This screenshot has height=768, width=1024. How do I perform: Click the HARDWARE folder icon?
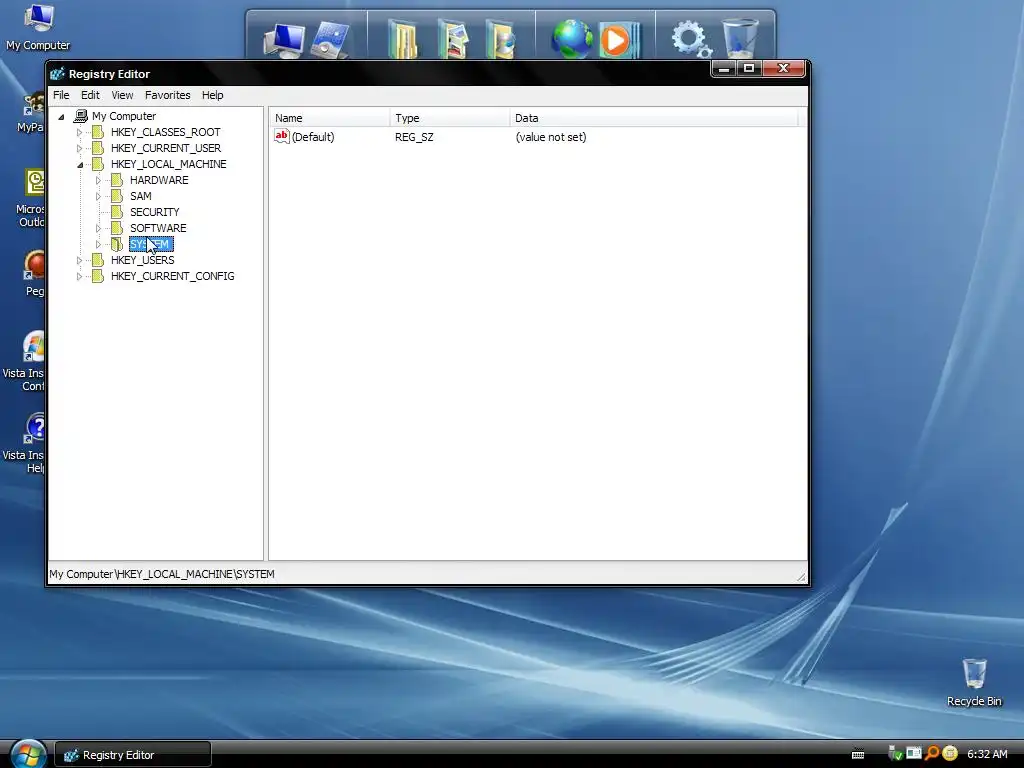(x=117, y=180)
